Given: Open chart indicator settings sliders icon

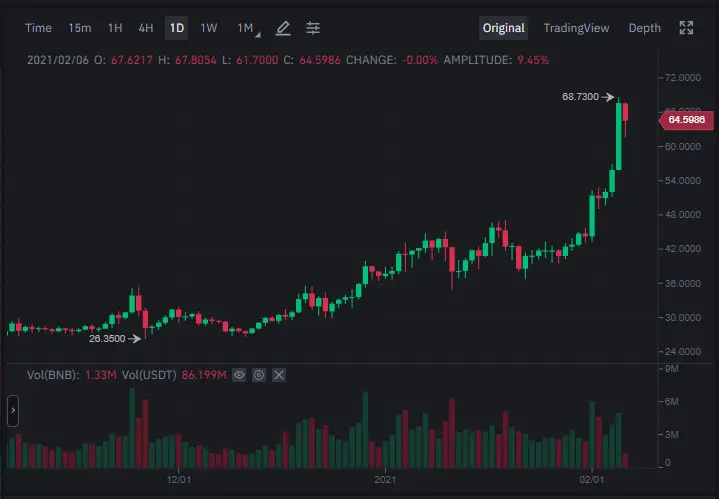Looking at the screenshot, I should pos(313,28).
